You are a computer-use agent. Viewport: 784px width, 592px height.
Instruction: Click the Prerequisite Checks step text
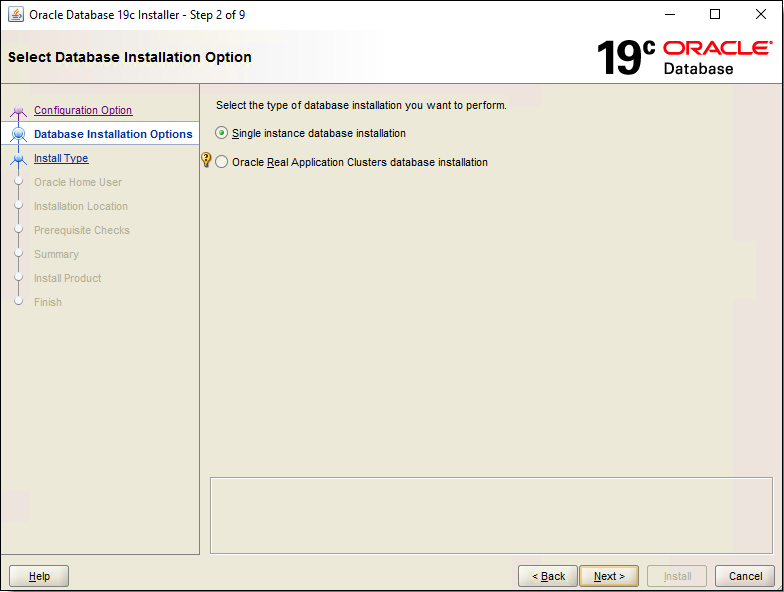pyautogui.click(x=82, y=230)
